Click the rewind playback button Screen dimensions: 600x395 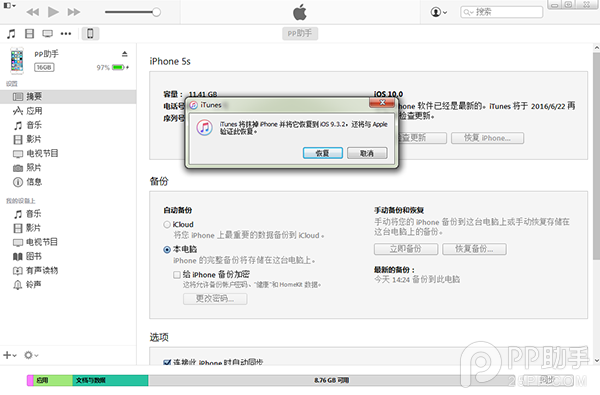33,12
